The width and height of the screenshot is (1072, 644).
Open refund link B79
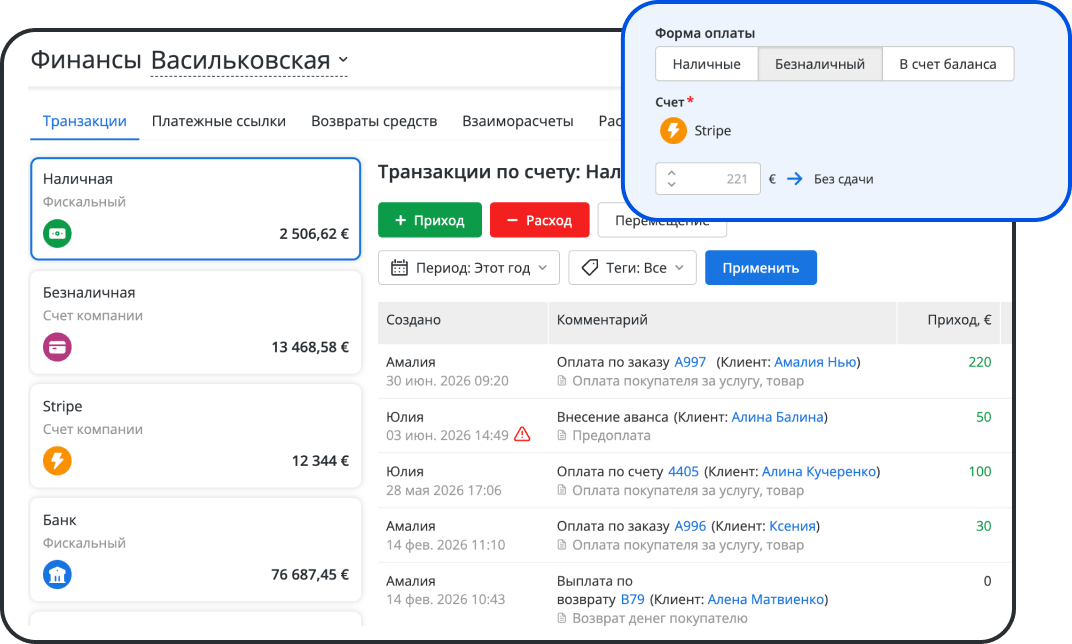632,600
